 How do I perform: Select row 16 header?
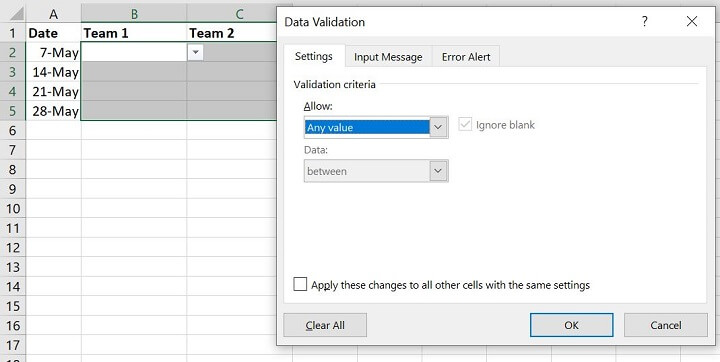[12, 326]
